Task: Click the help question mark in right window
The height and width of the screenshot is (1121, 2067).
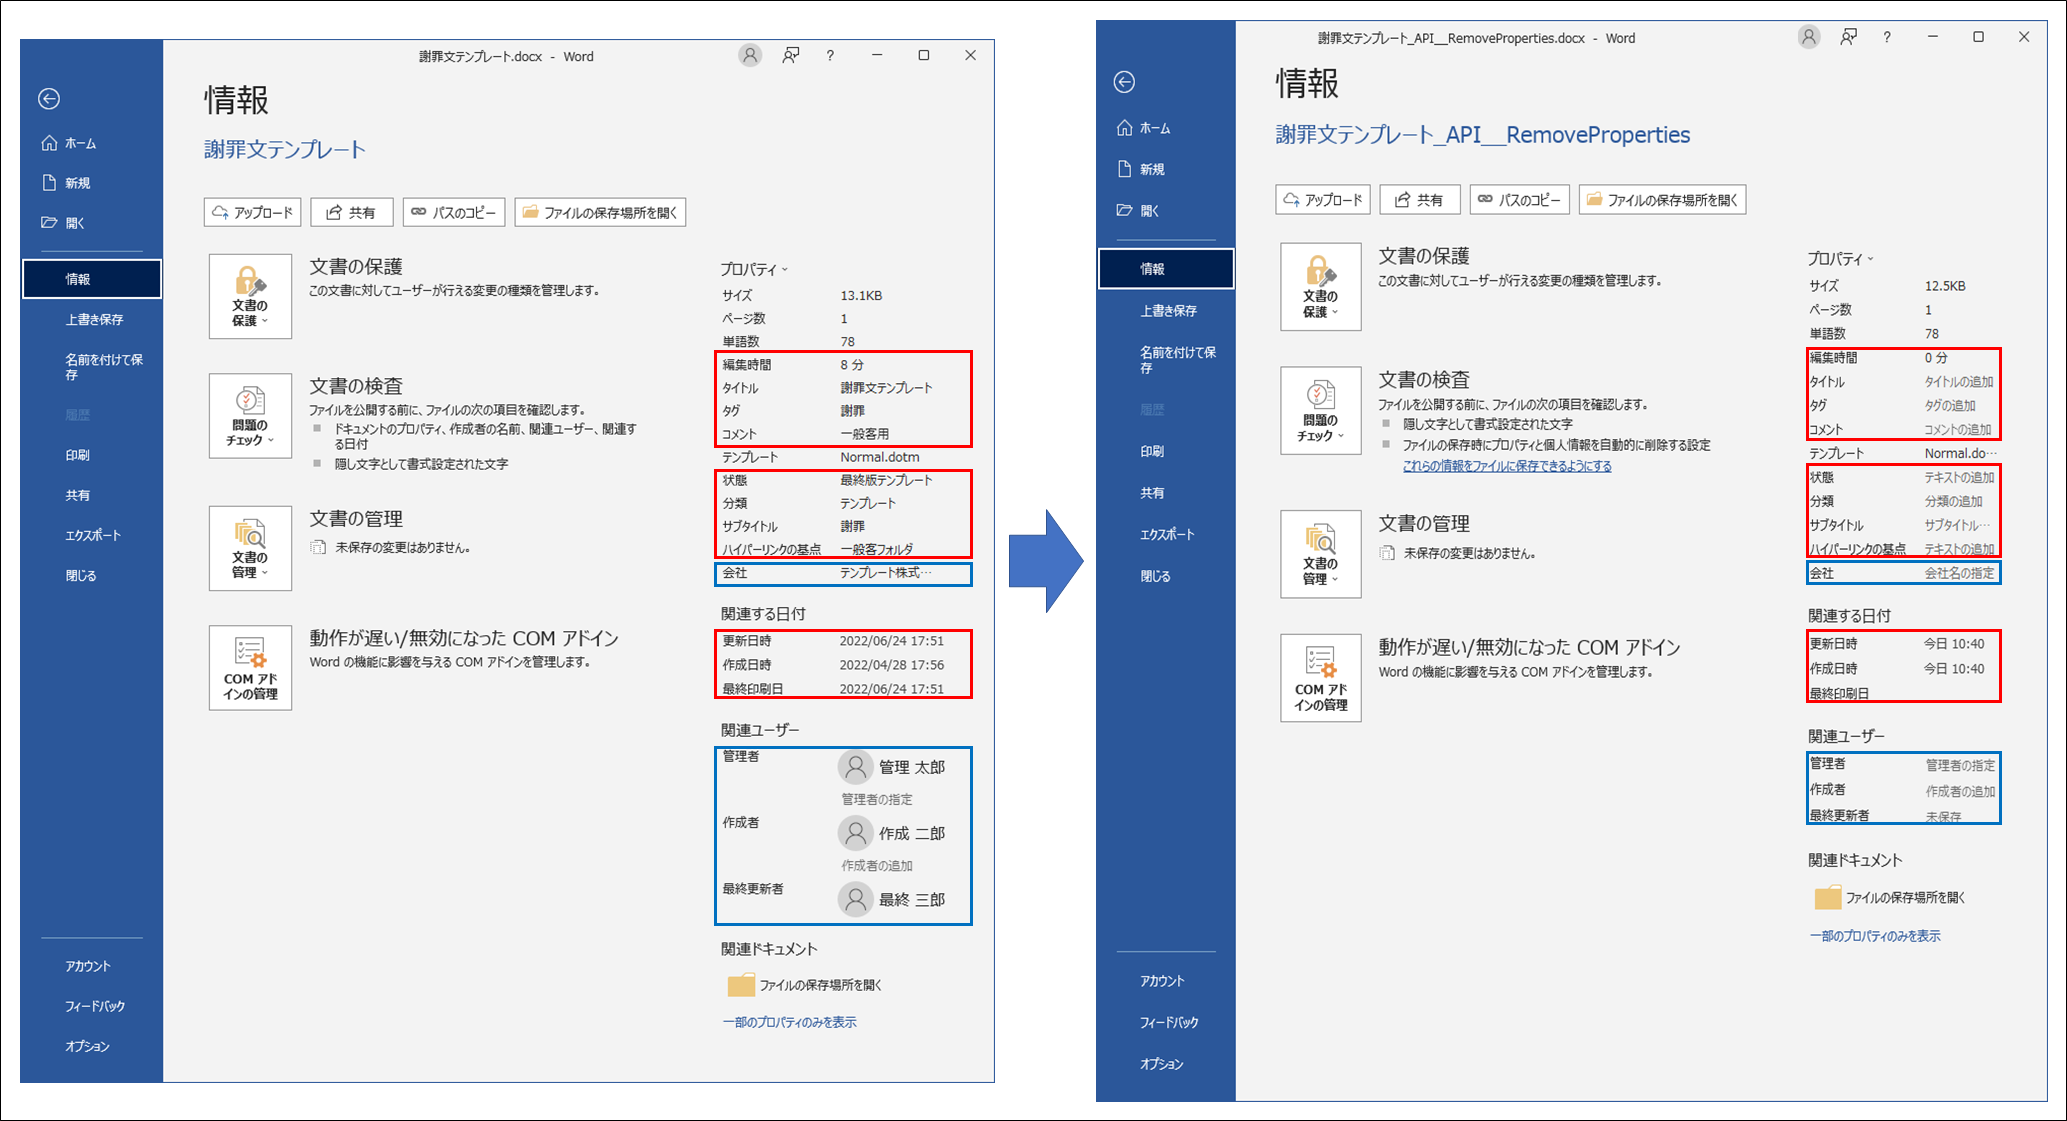Action: pyautogui.click(x=1887, y=37)
